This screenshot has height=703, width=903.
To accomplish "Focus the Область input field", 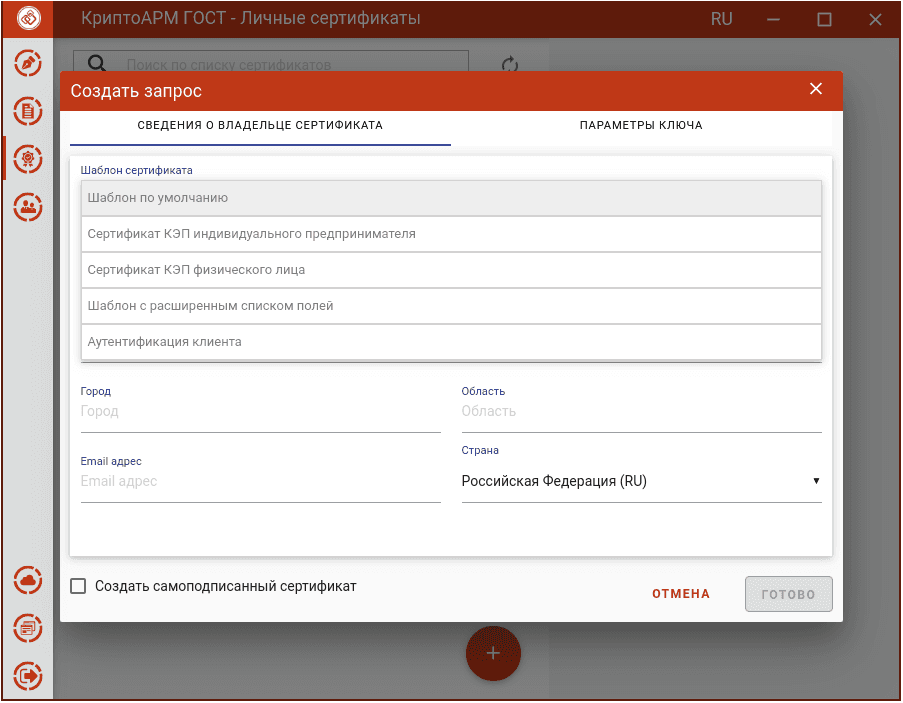I will click(642, 412).
